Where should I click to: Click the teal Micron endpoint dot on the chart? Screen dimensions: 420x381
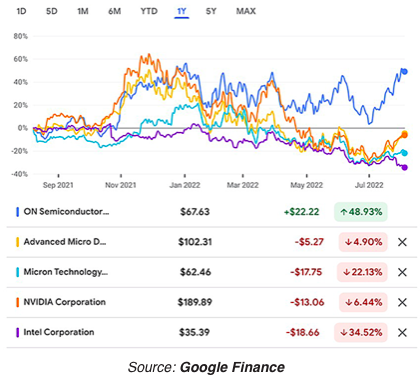[405, 153]
